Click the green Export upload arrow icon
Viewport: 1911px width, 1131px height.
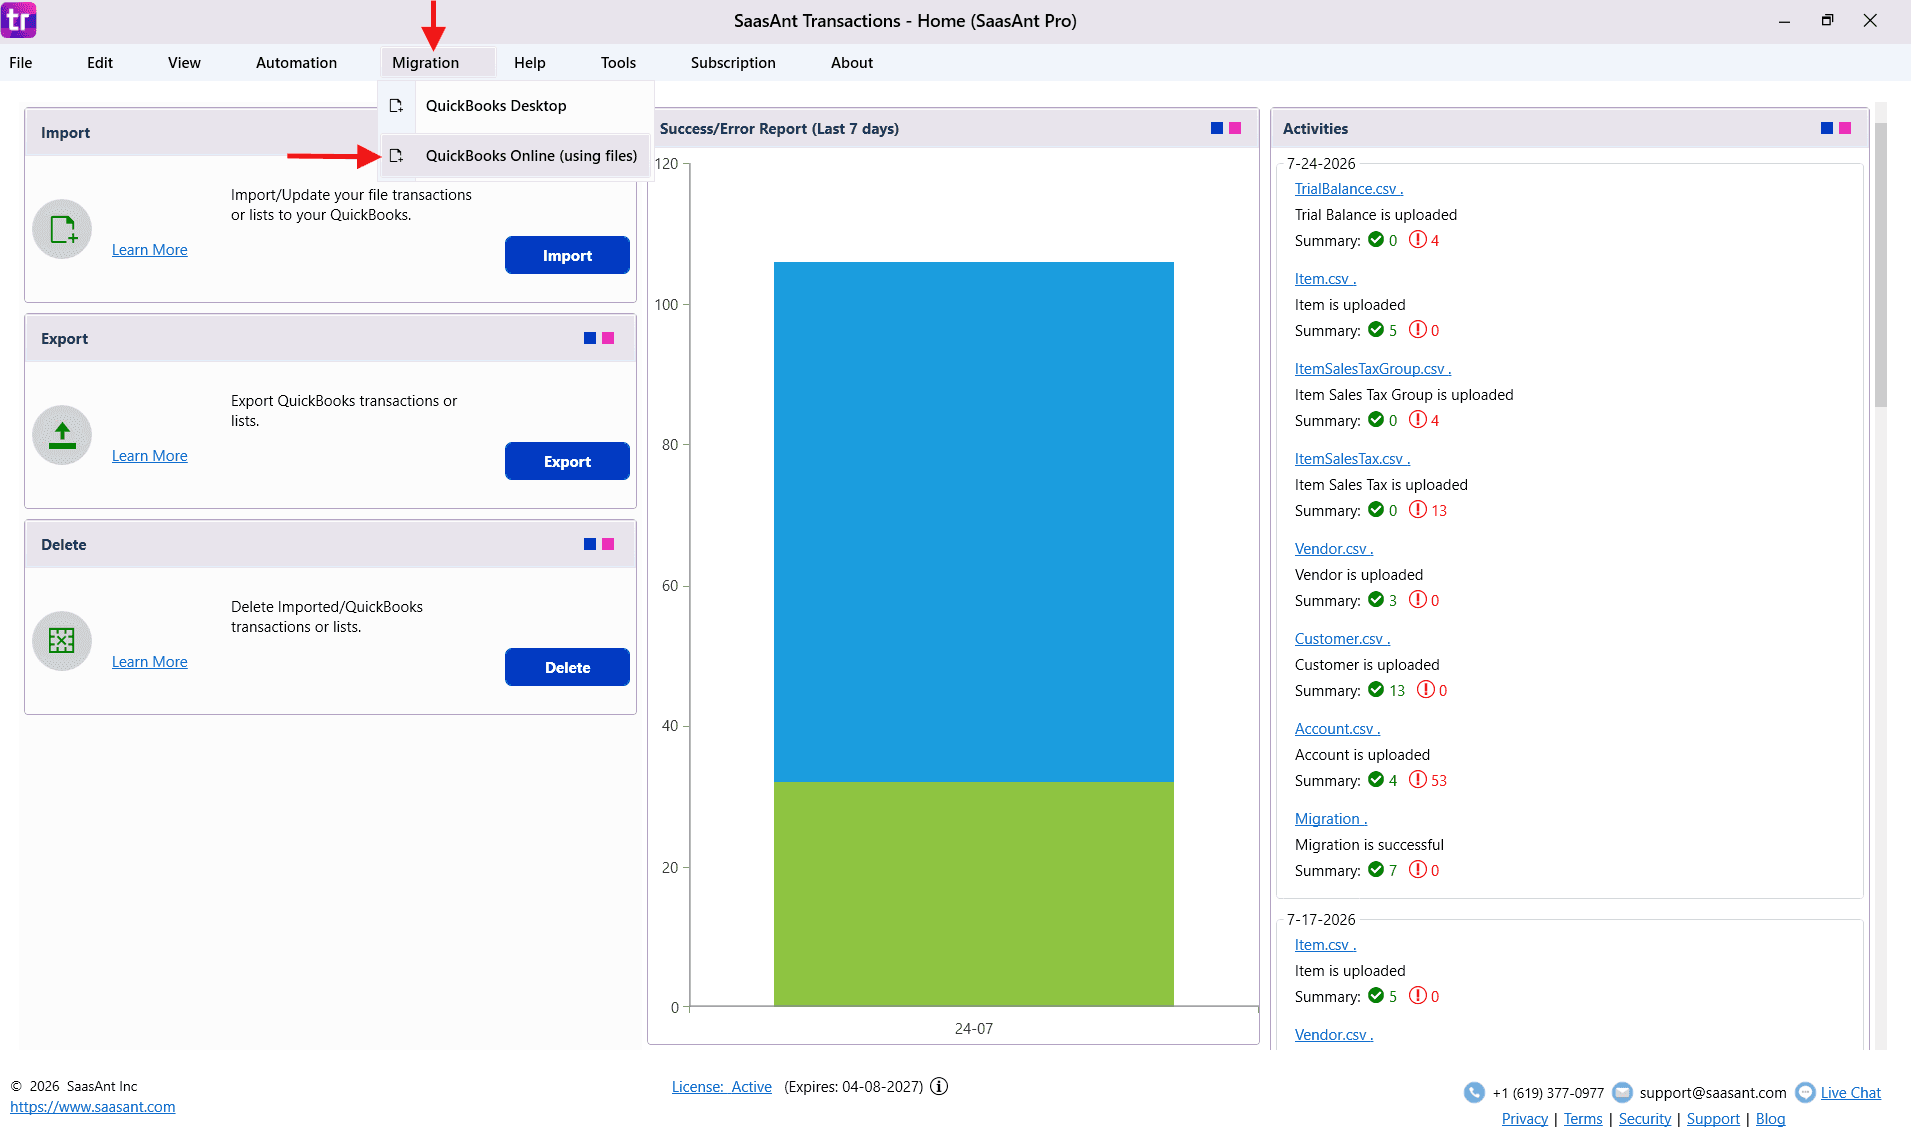tap(62, 435)
